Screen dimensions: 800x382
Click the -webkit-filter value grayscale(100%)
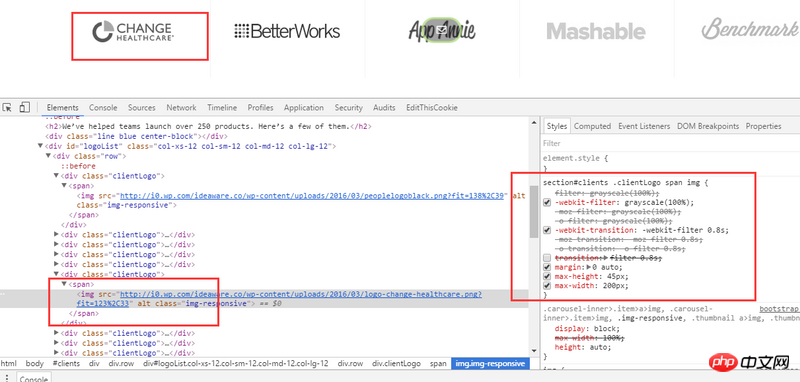point(660,202)
